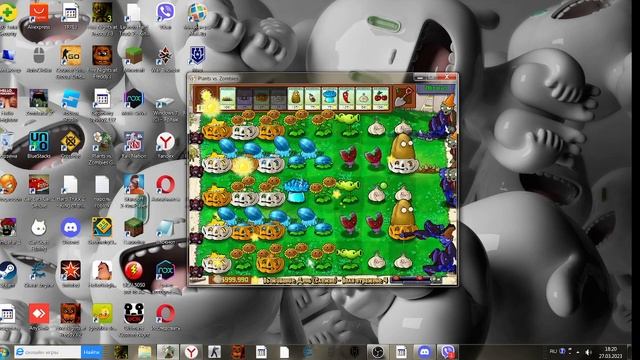
Task: Open the UNO desktop icon
Action: click(39, 145)
